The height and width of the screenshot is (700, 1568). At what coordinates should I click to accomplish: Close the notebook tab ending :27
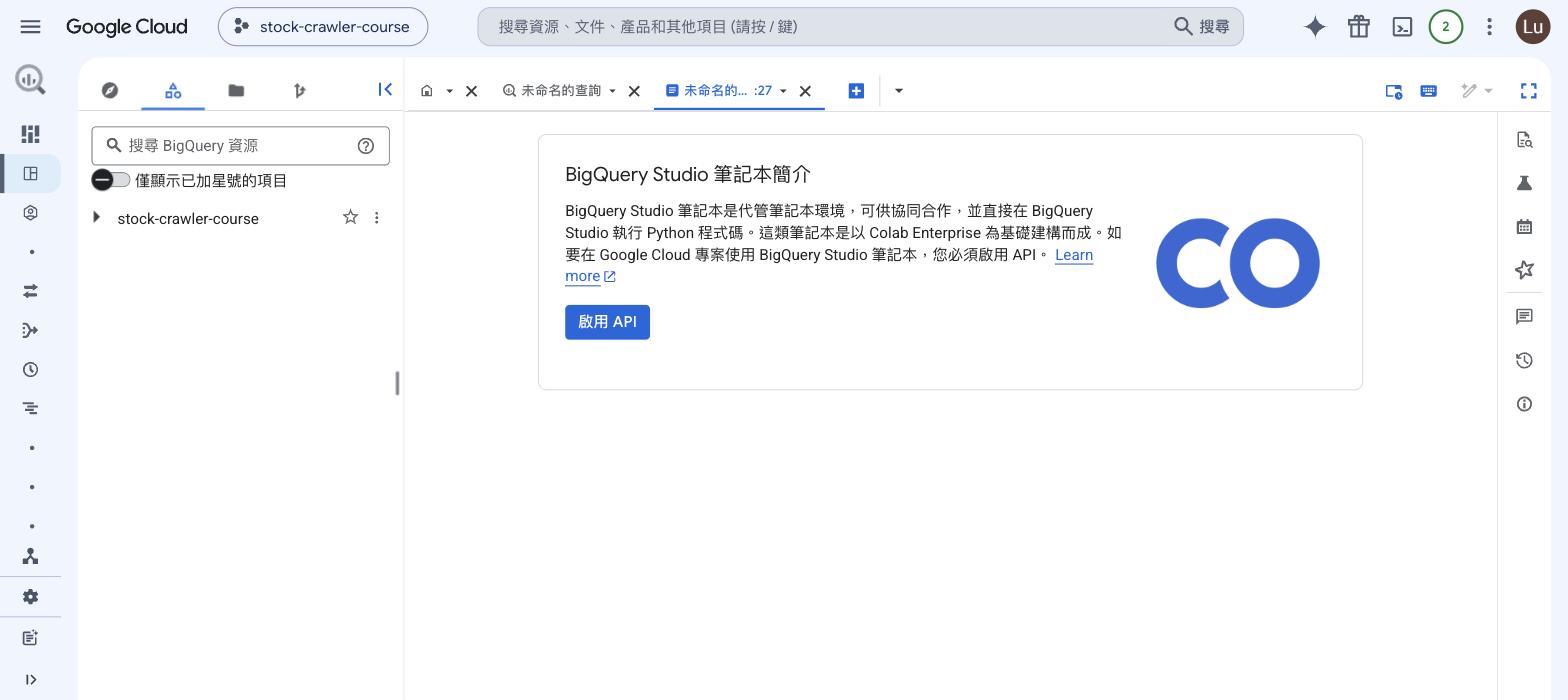pos(805,91)
